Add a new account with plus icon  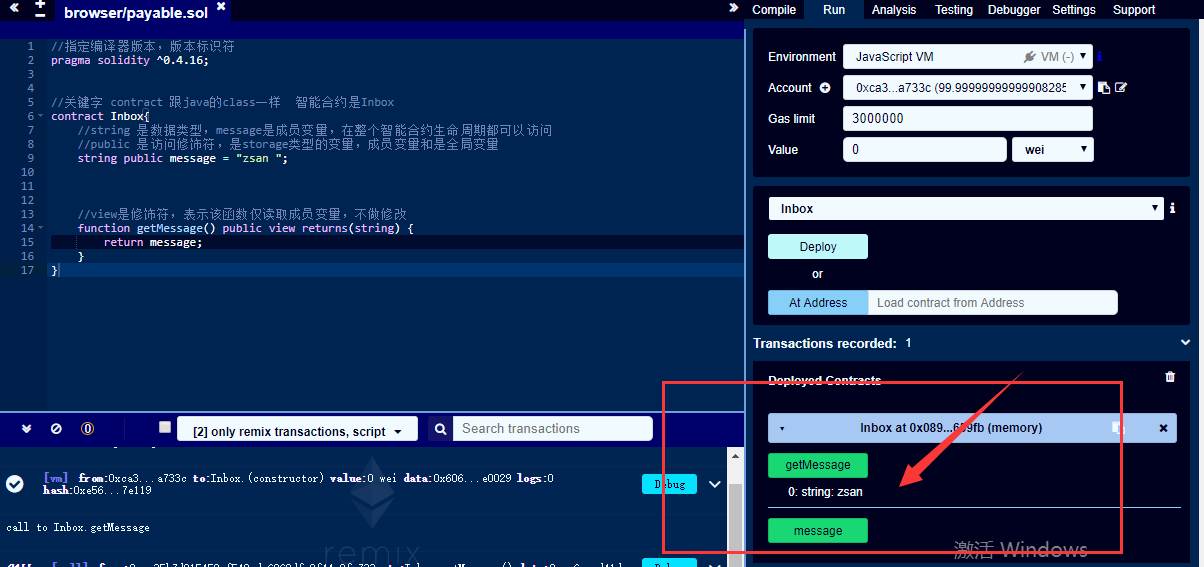tap(825, 88)
